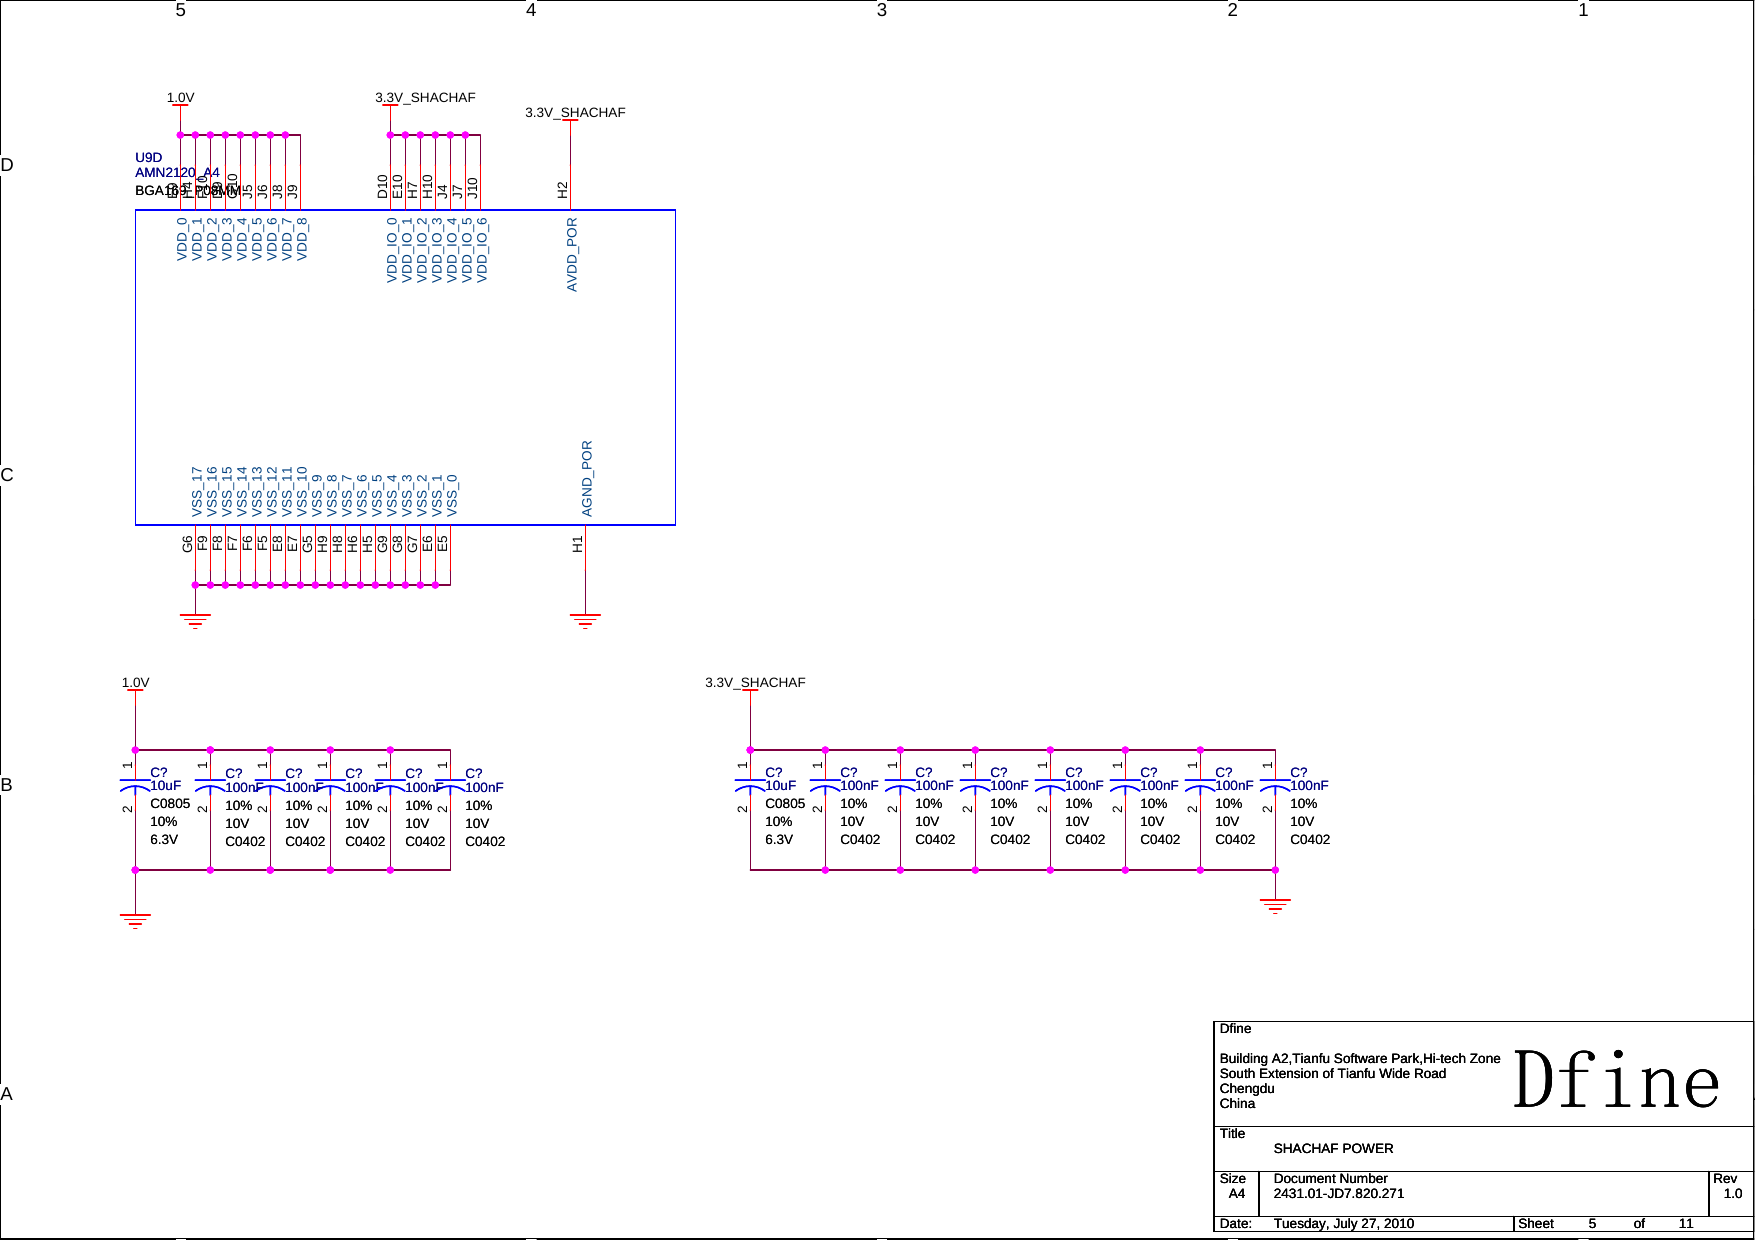Select the VDD_5 pin name

(x=257, y=239)
